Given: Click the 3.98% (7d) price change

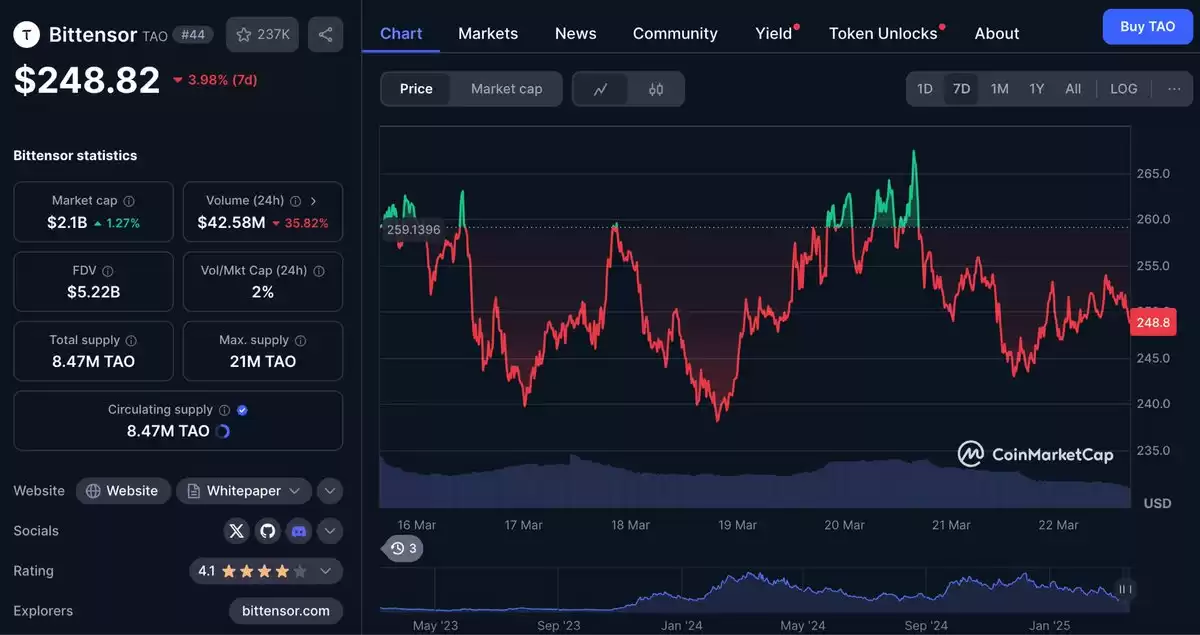Looking at the screenshot, I should coord(215,80).
